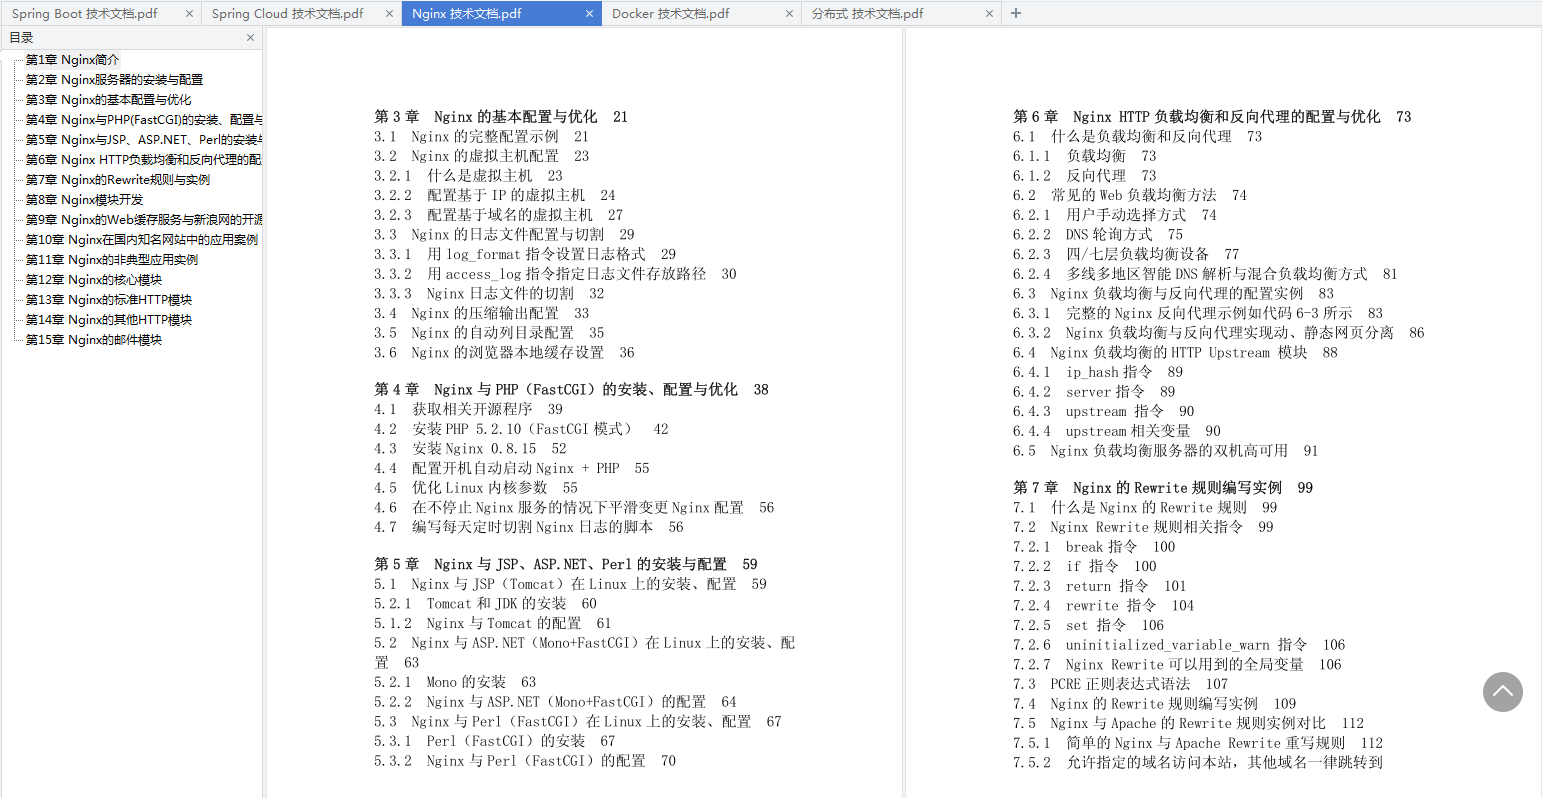Image resolution: width=1542 pixels, height=798 pixels.
Task: Jump to 第14章 Nginx的其他HTTP模块
Action: click(109, 320)
